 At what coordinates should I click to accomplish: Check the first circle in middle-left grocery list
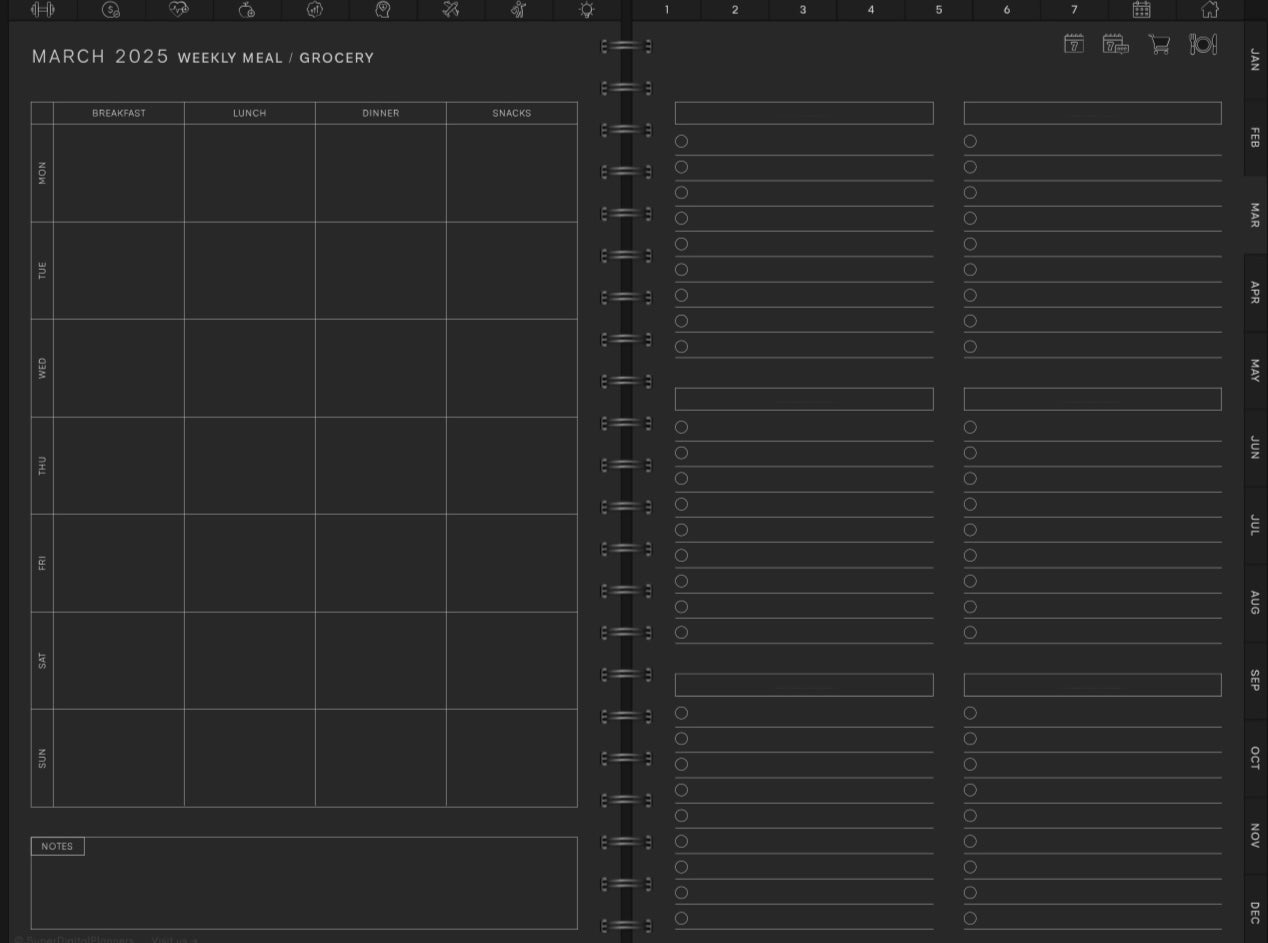click(681, 427)
